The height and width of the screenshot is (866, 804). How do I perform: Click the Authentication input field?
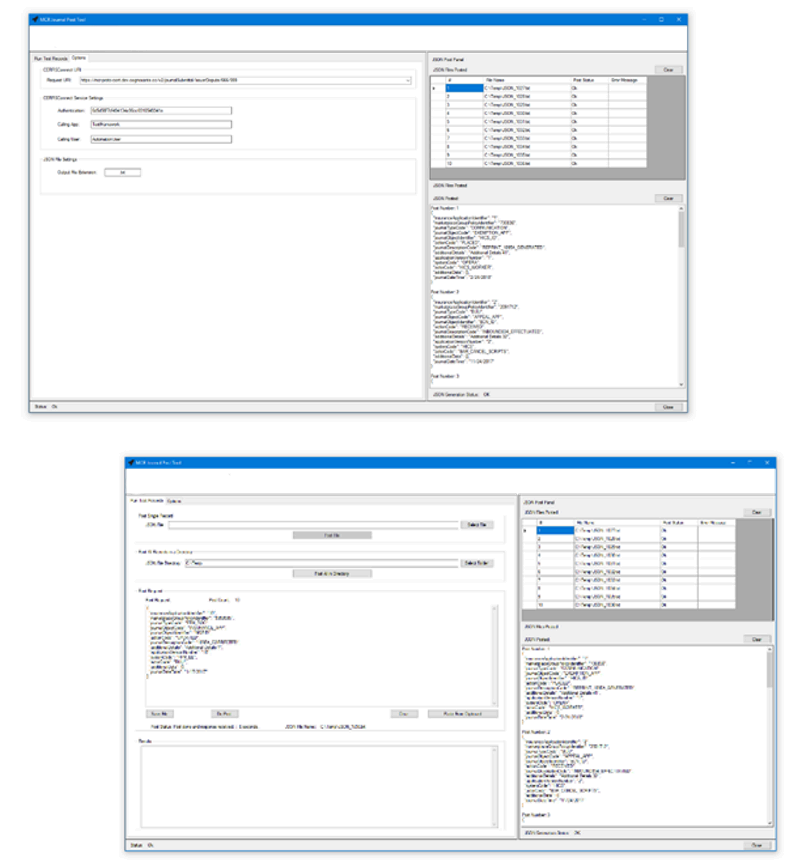pos(160,111)
